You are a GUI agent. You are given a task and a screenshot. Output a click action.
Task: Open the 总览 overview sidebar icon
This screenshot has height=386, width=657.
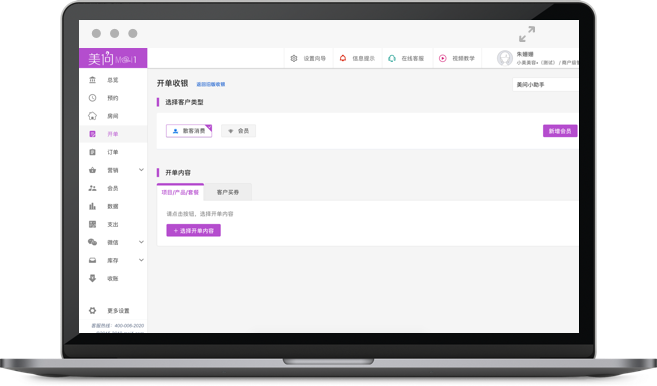[x=93, y=80]
